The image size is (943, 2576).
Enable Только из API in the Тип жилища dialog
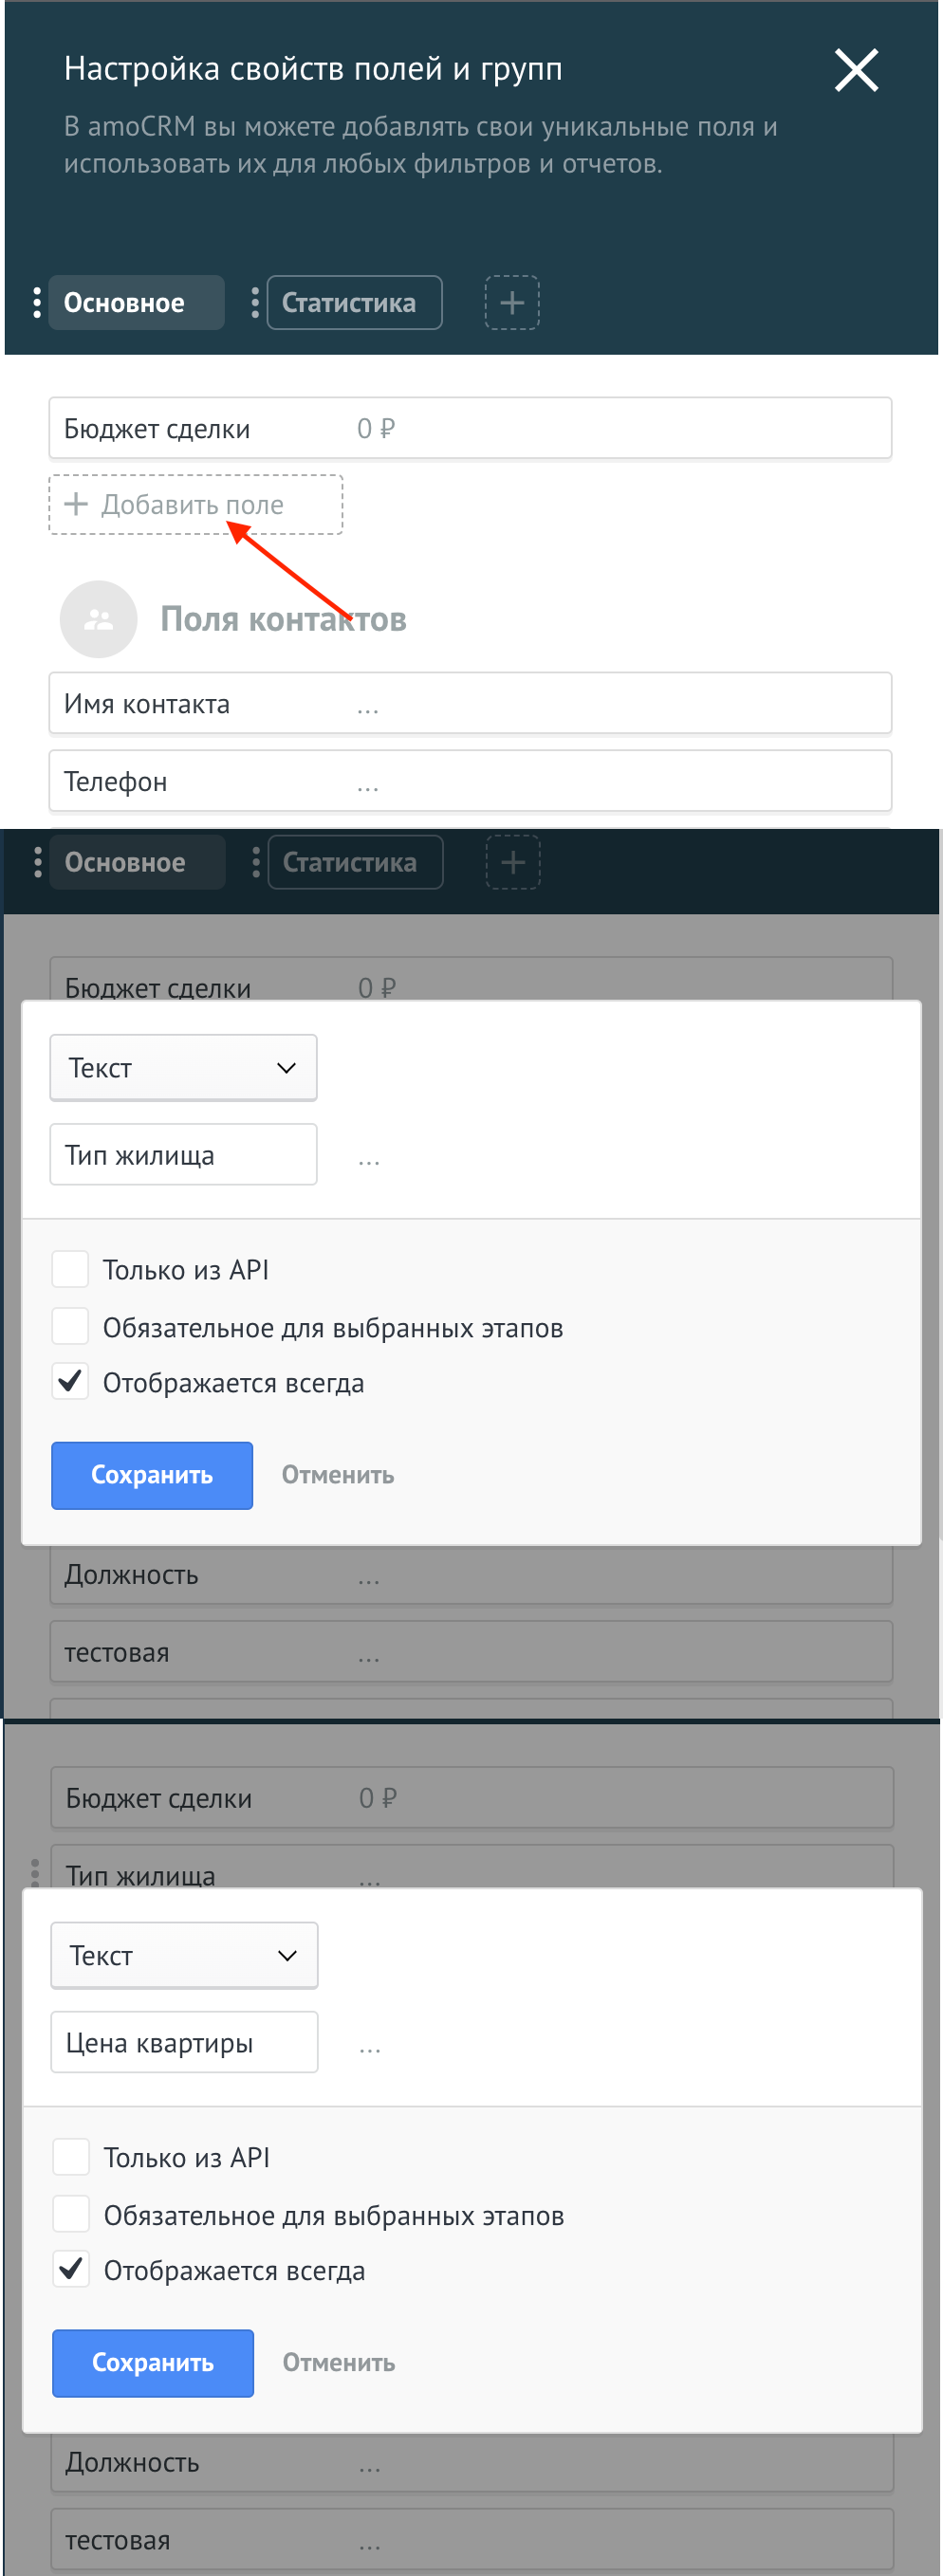[x=71, y=1269]
